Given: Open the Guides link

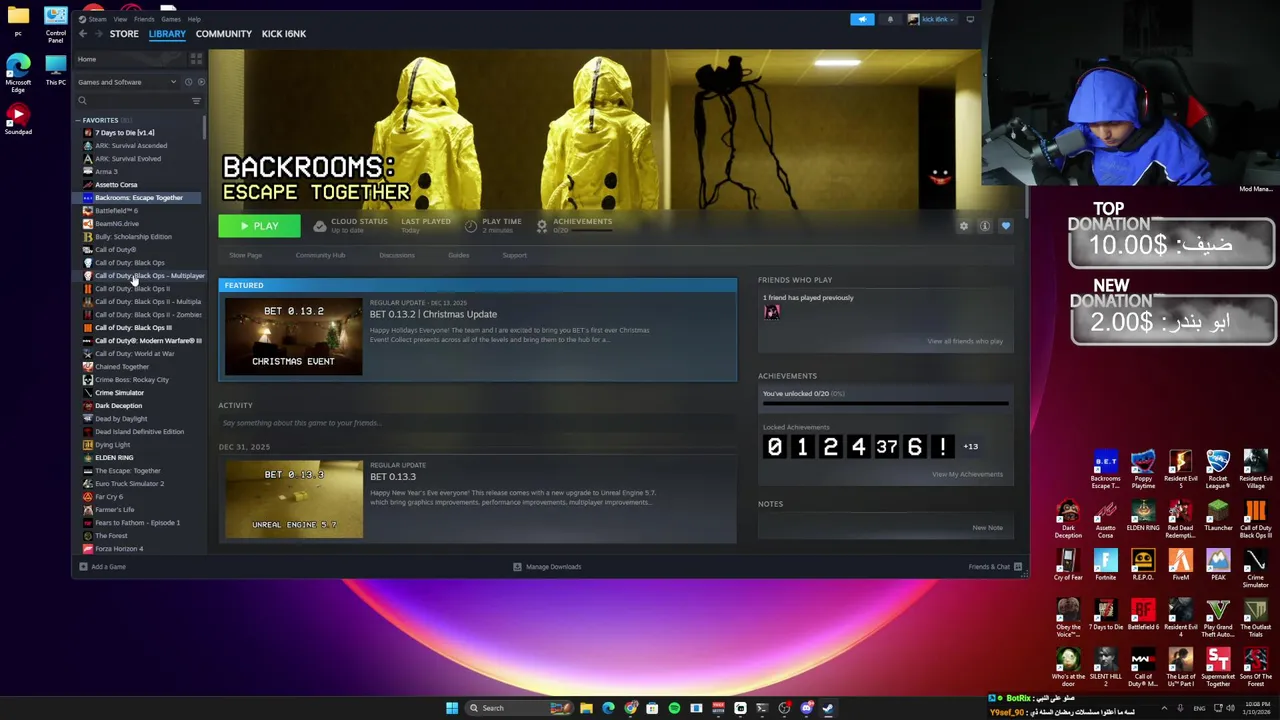Looking at the screenshot, I should 459,255.
